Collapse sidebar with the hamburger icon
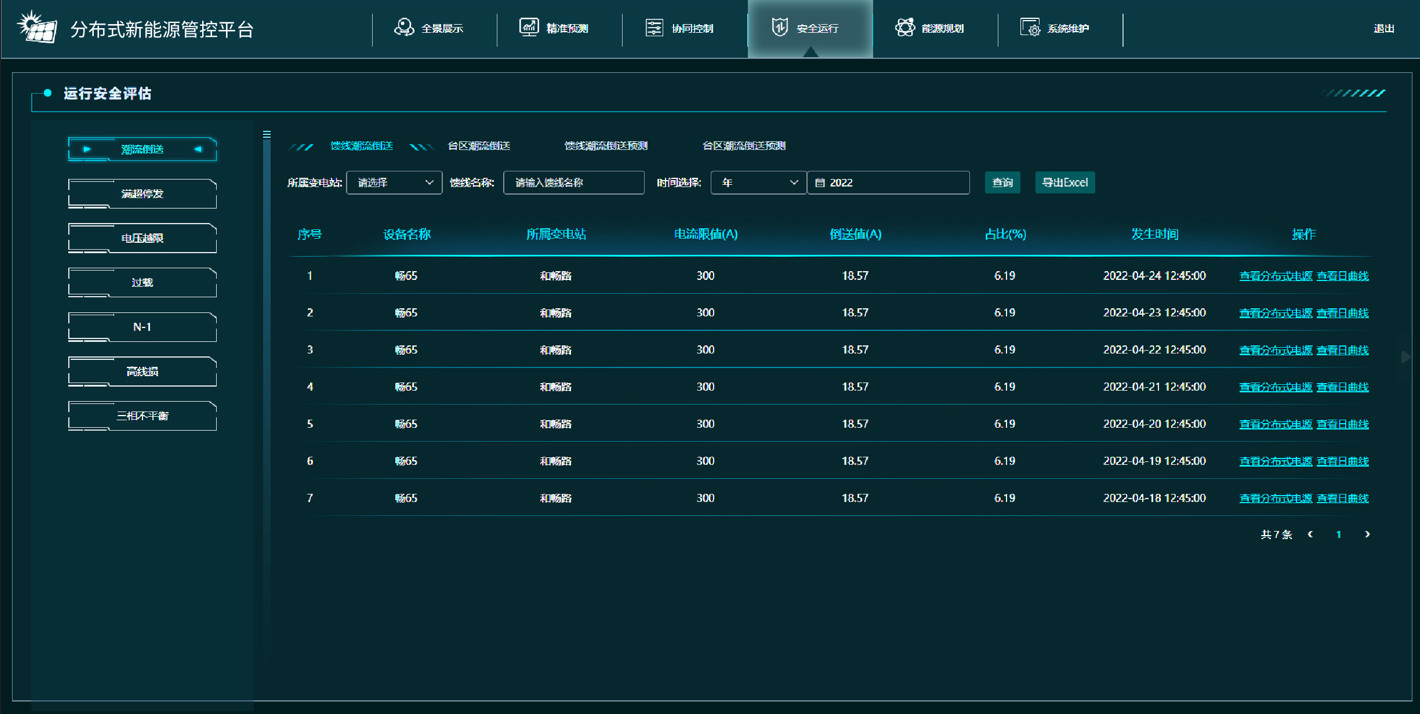This screenshot has height=714, width=1420. point(267,134)
